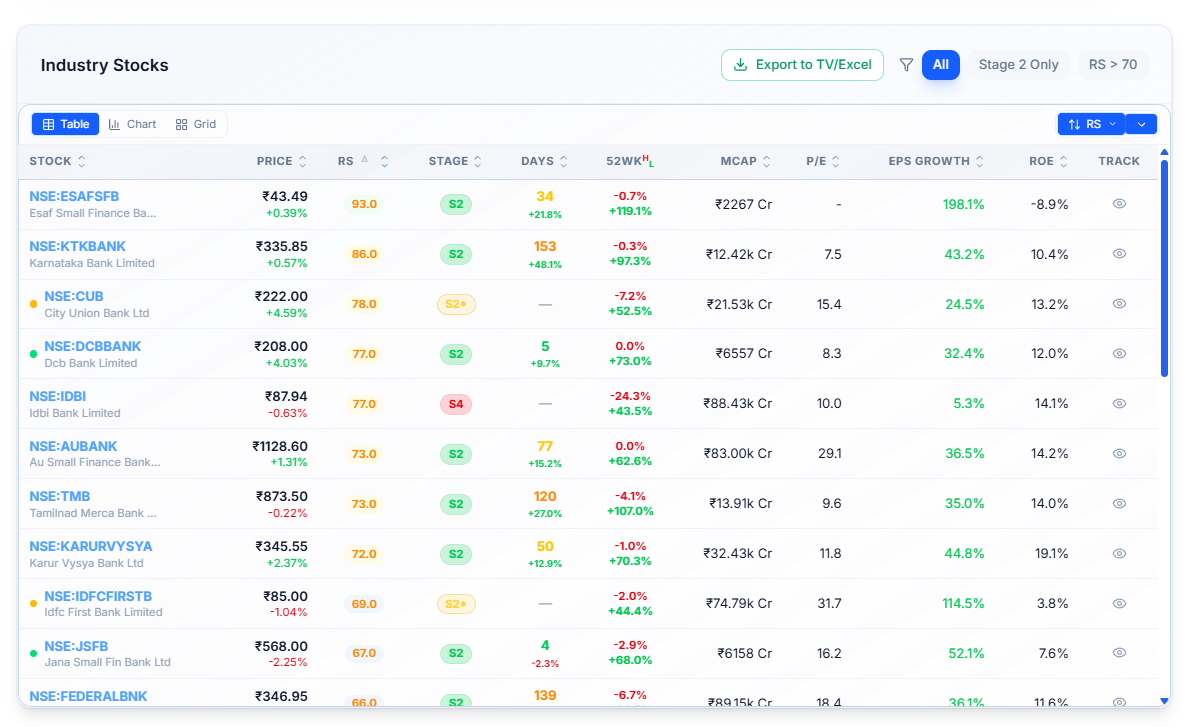The height and width of the screenshot is (727, 1191).
Task: Track NSE:TMB with eye icon
Action: (1119, 504)
